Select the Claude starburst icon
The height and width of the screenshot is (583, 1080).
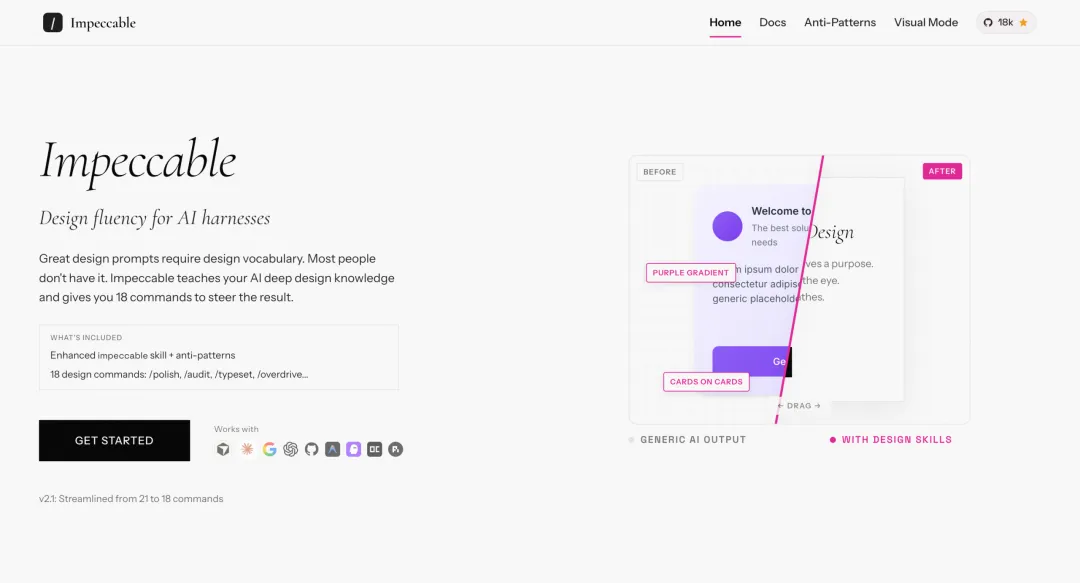point(247,449)
